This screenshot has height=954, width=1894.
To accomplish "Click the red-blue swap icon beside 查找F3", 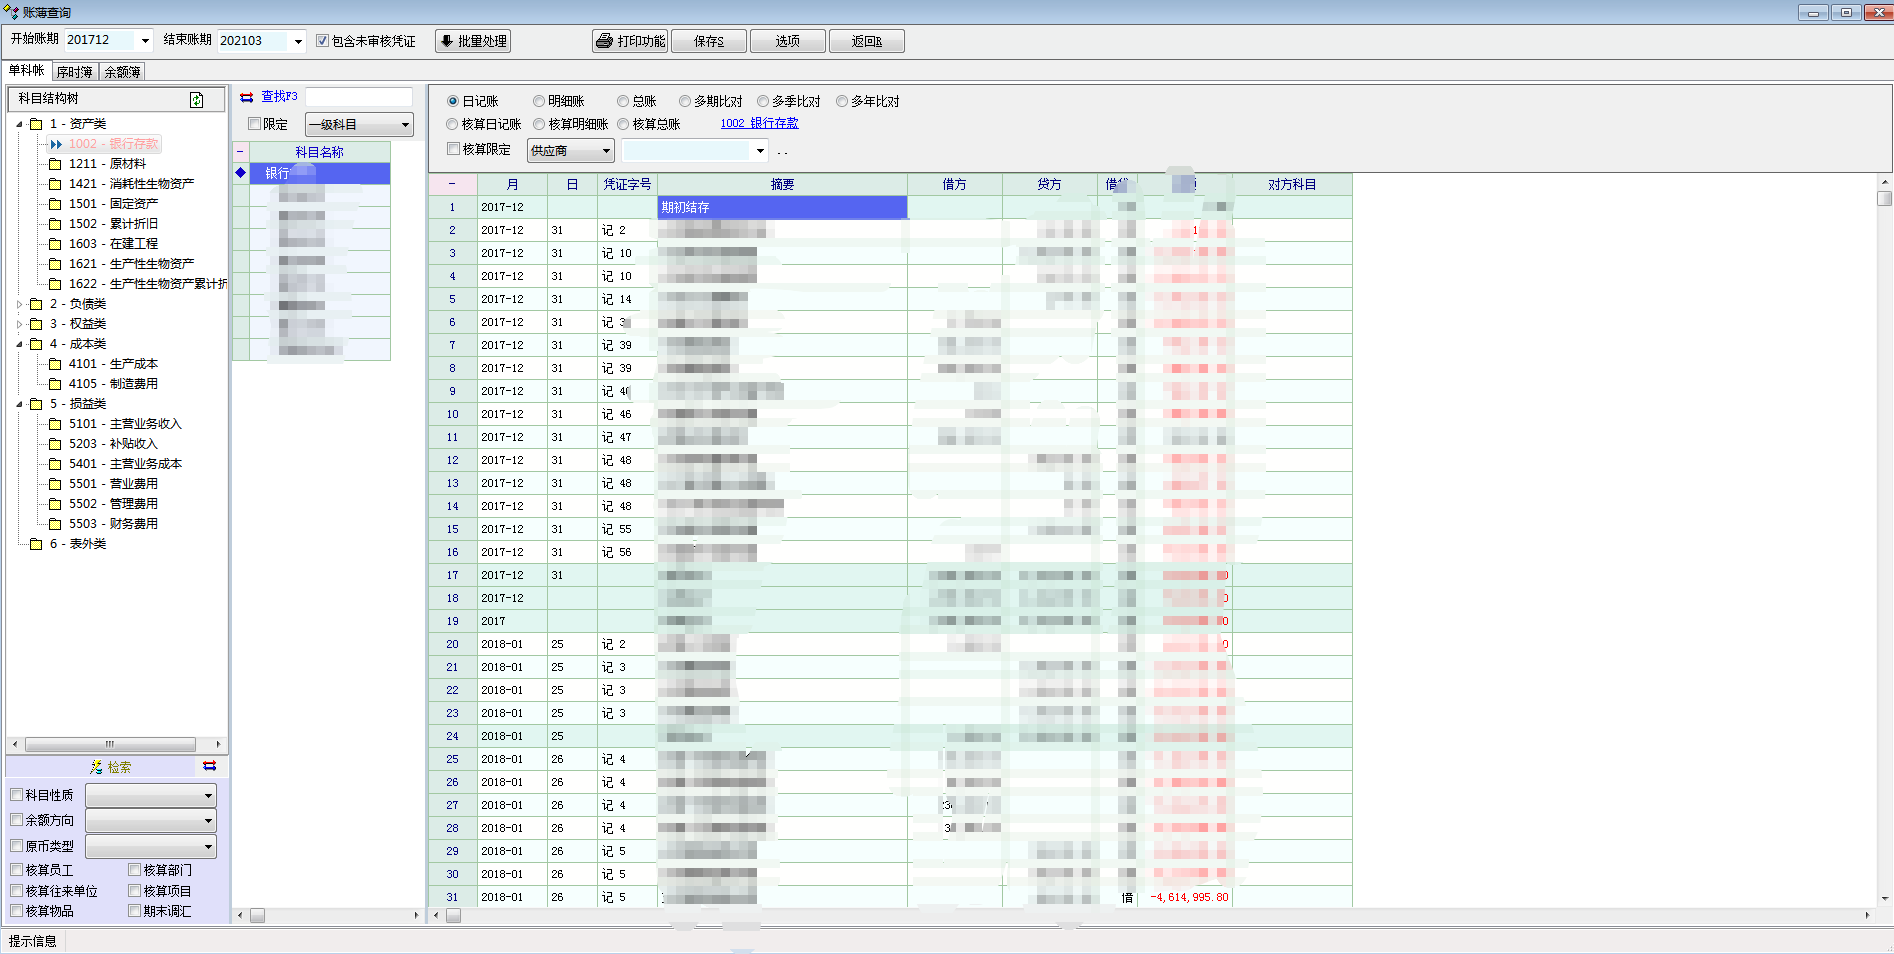I will 247,97.
